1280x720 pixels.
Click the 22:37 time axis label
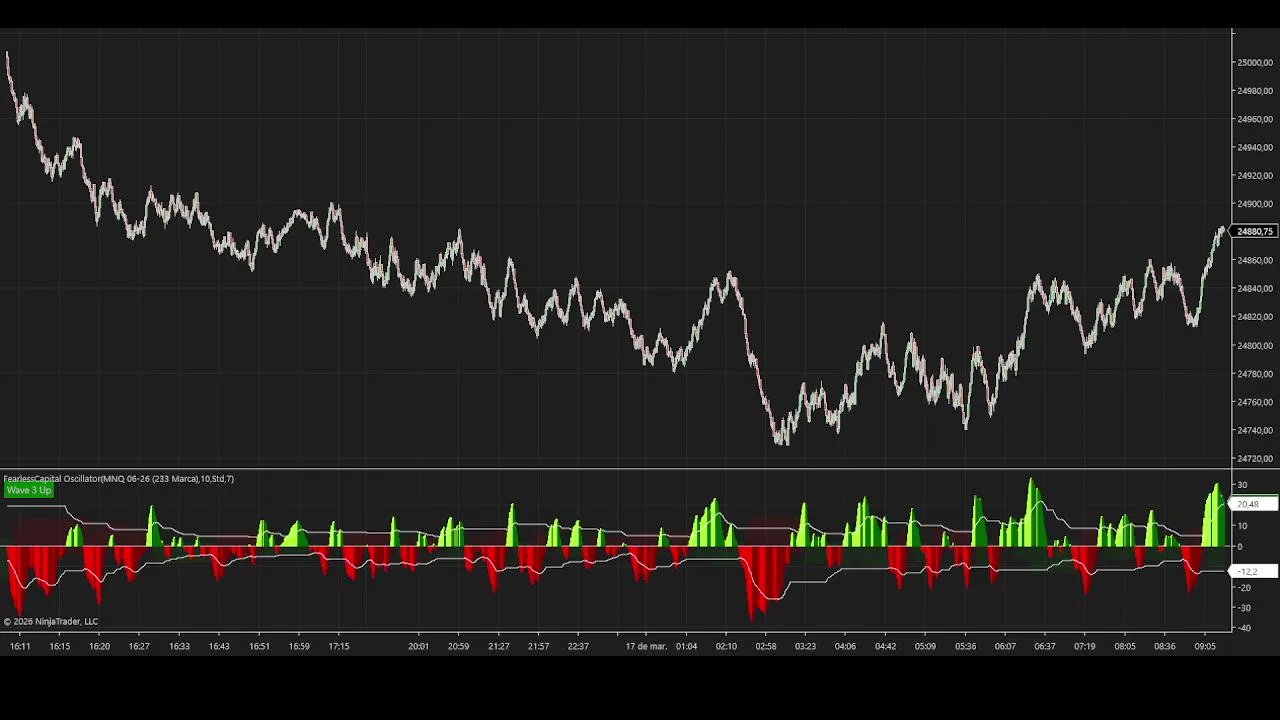(x=578, y=647)
